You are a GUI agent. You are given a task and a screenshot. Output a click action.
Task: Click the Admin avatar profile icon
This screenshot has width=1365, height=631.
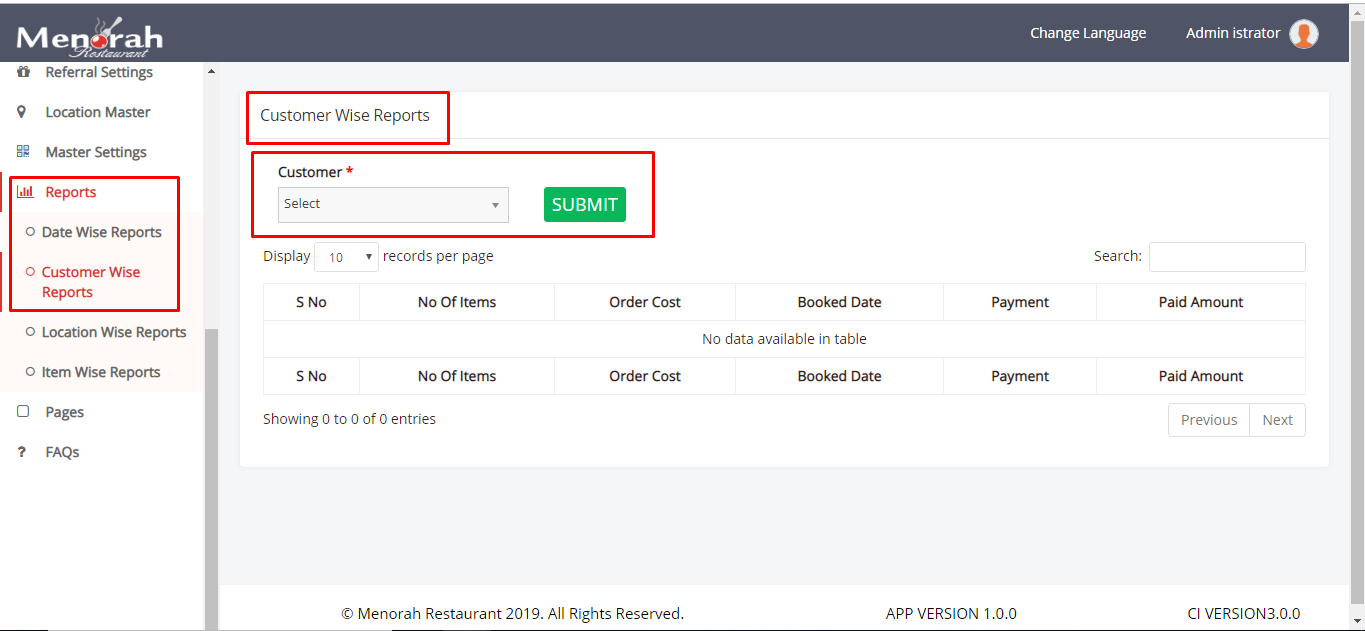[1303, 33]
